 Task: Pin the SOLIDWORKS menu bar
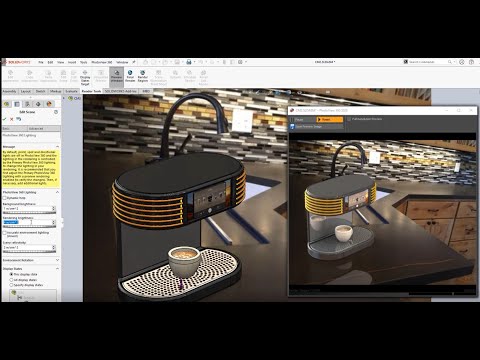(134, 62)
